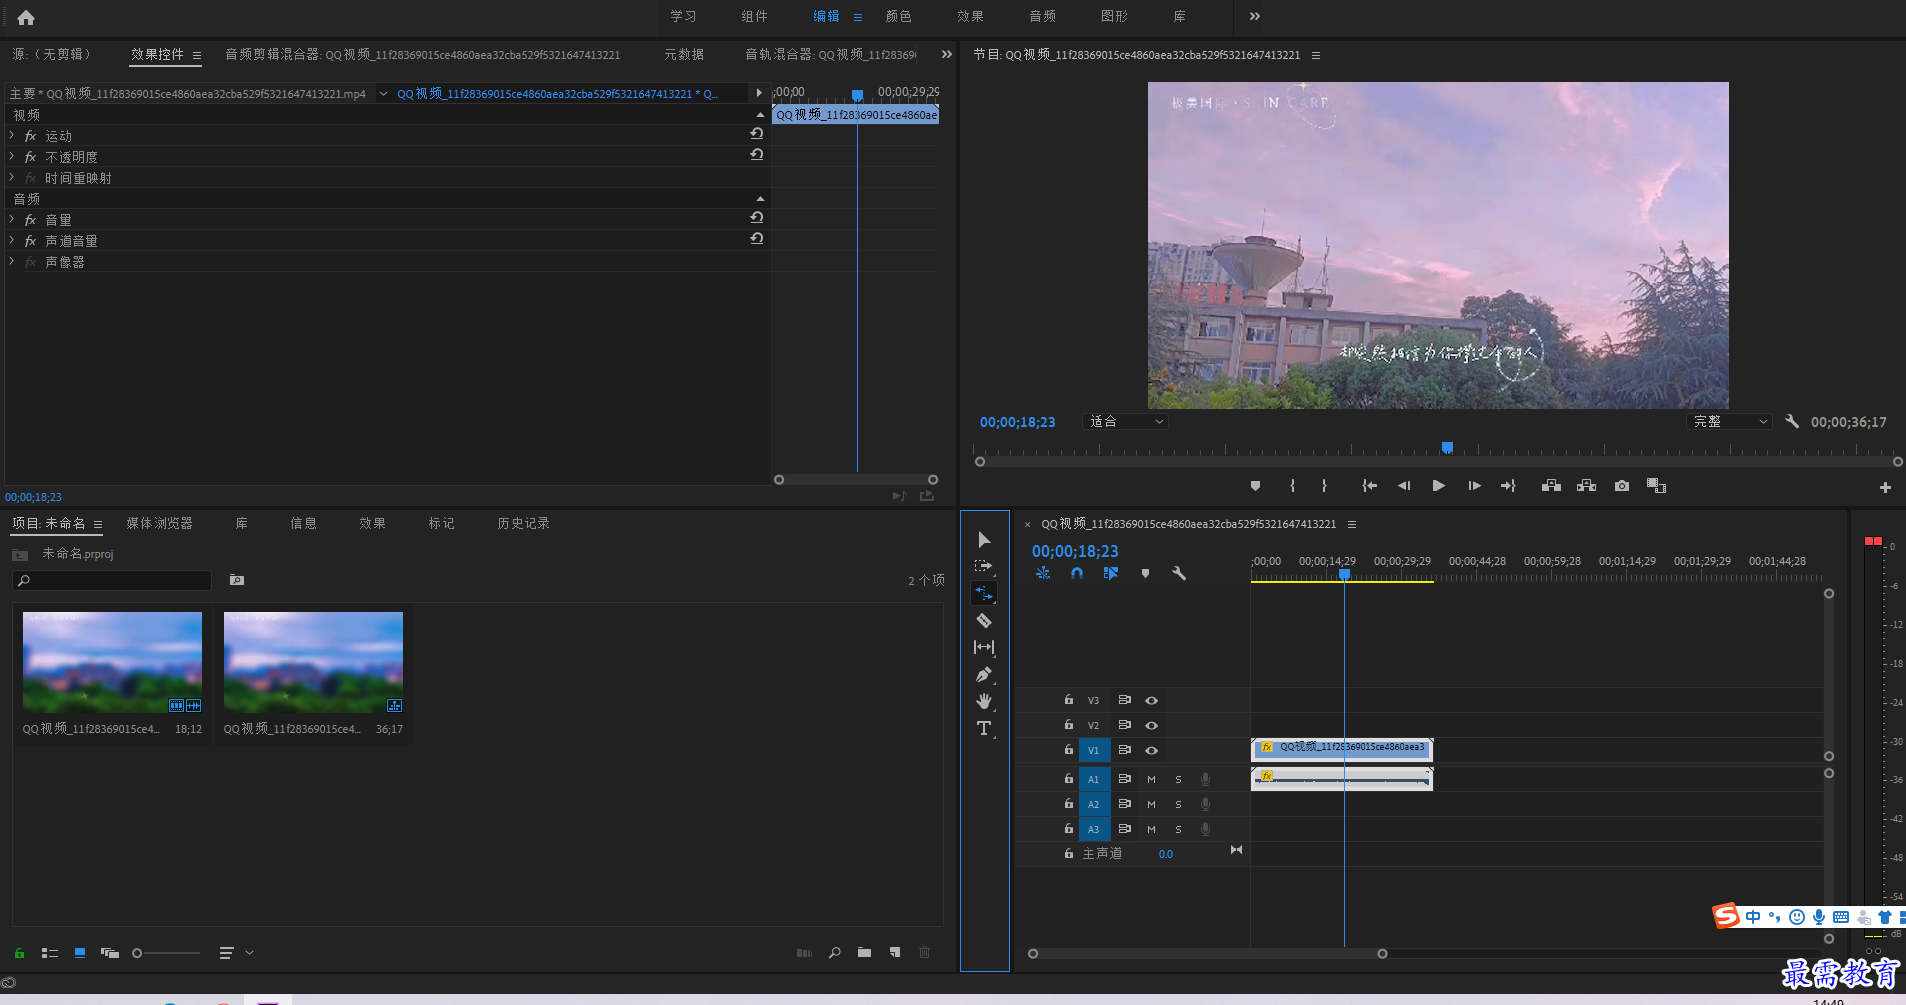Click New Item icon in project panel
This screenshot has height=1005, width=1906.
coord(895,953)
